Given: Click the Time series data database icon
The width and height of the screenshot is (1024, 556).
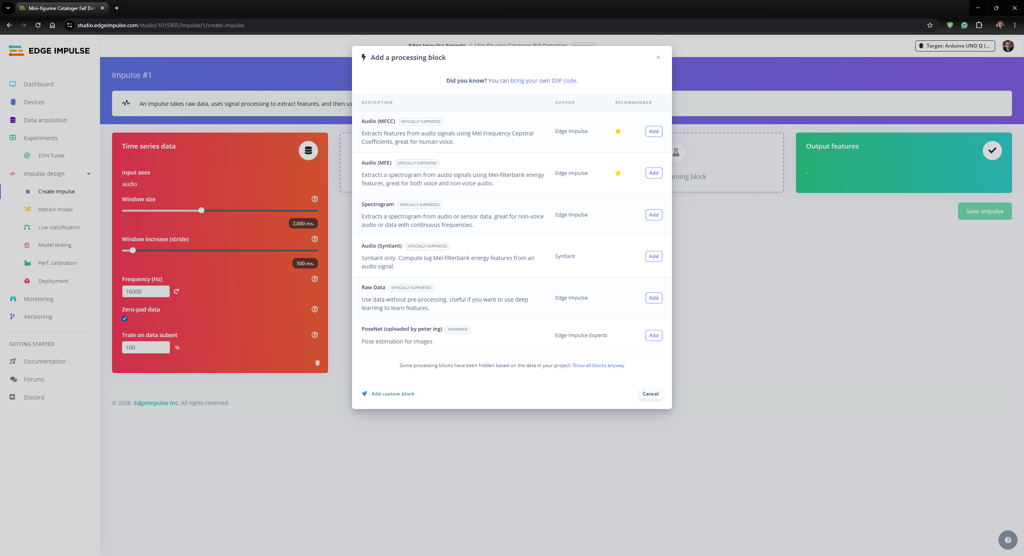Looking at the screenshot, I should coord(308,151).
